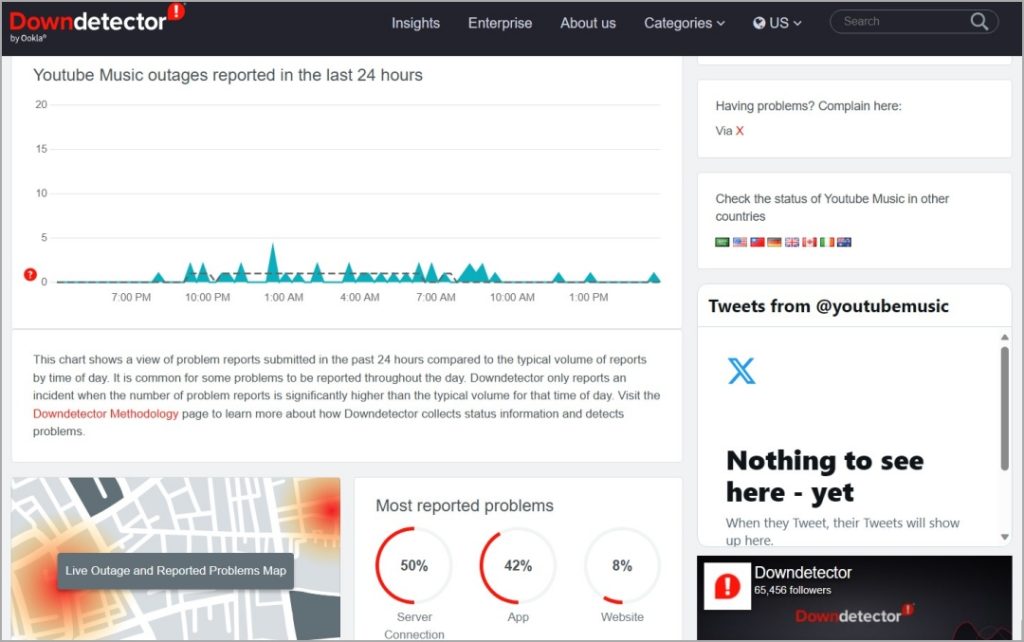The width and height of the screenshot is (1024, 642).
Task: Click the Most reported problems heading
Action: (x=464, y=506)
